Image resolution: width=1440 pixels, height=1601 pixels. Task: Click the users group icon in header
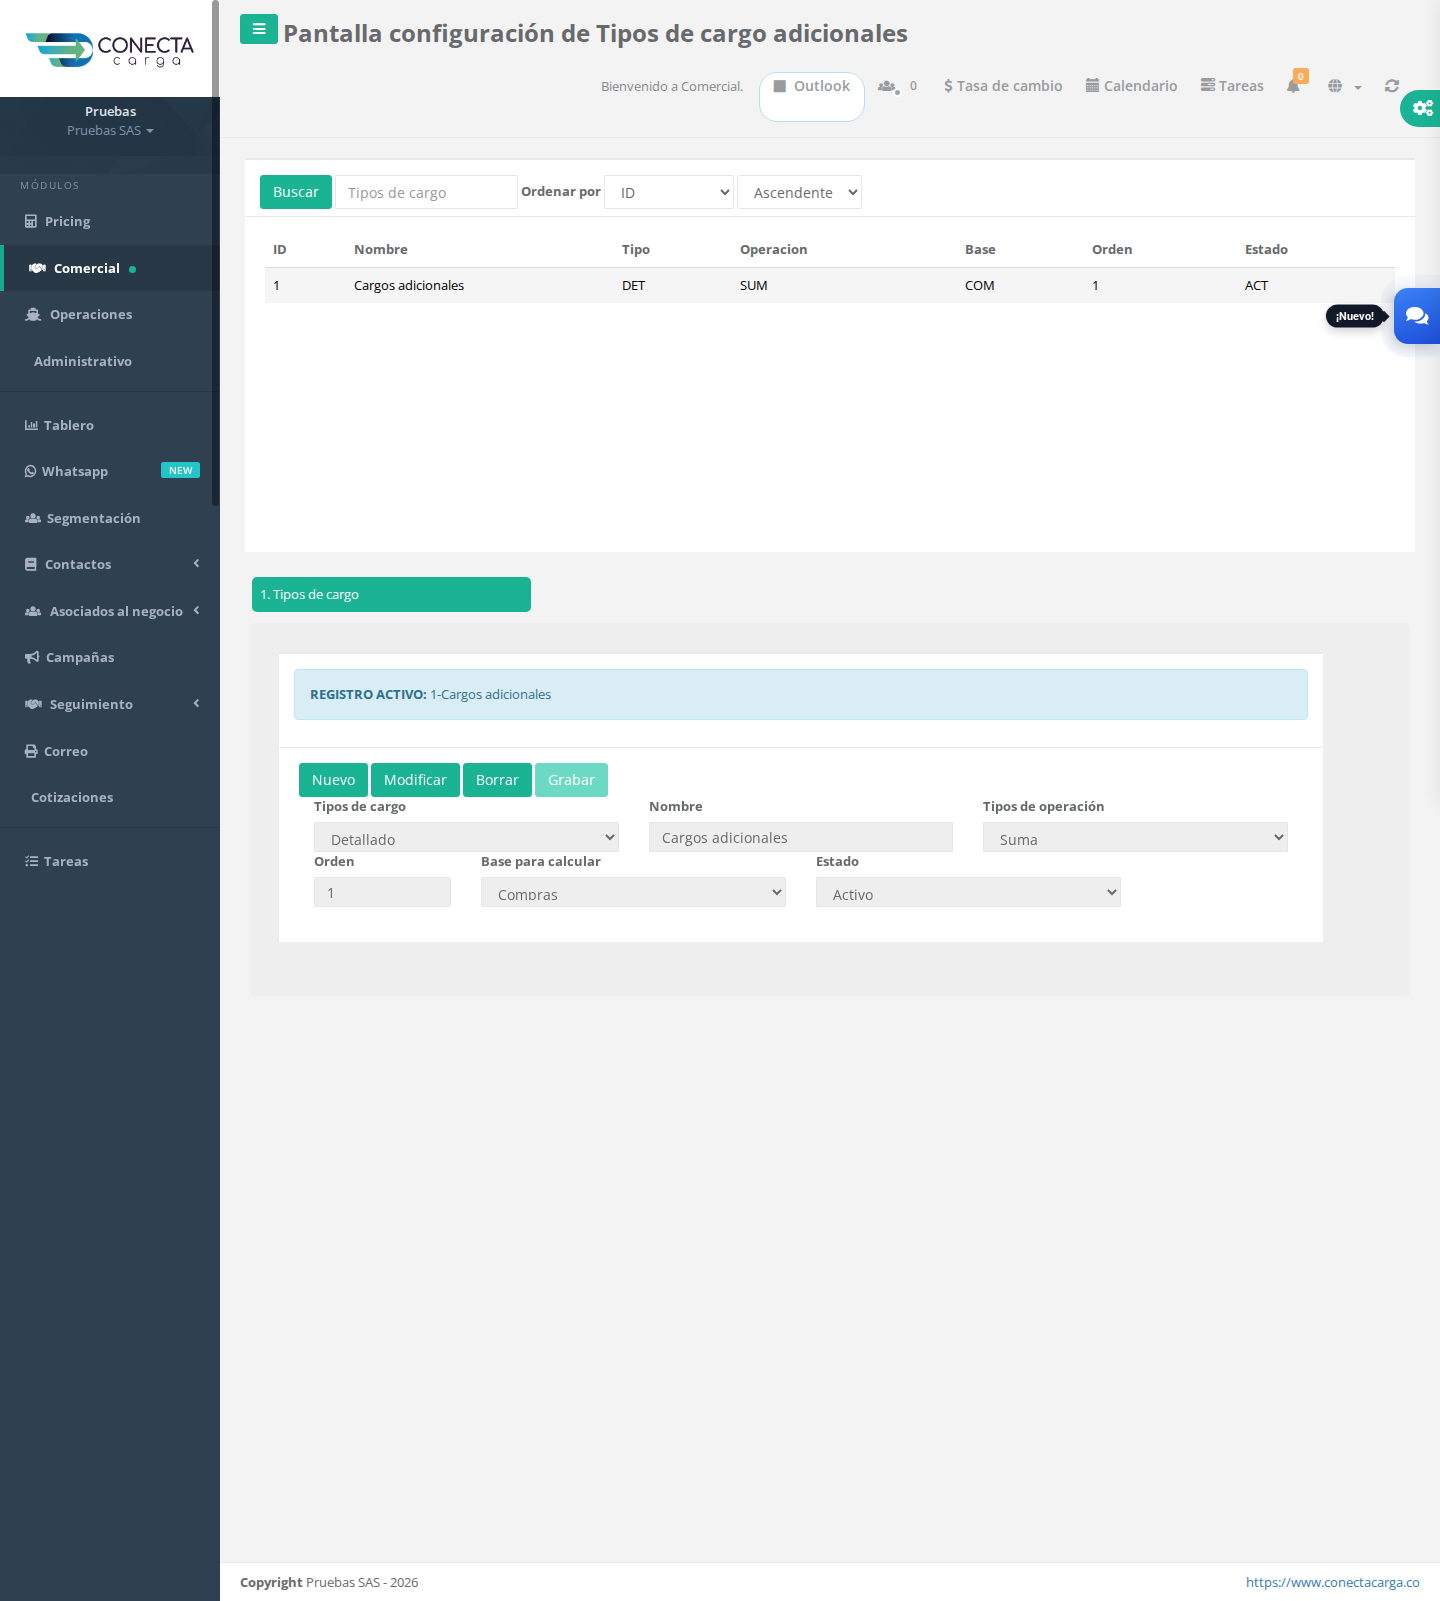click(888, 86)
